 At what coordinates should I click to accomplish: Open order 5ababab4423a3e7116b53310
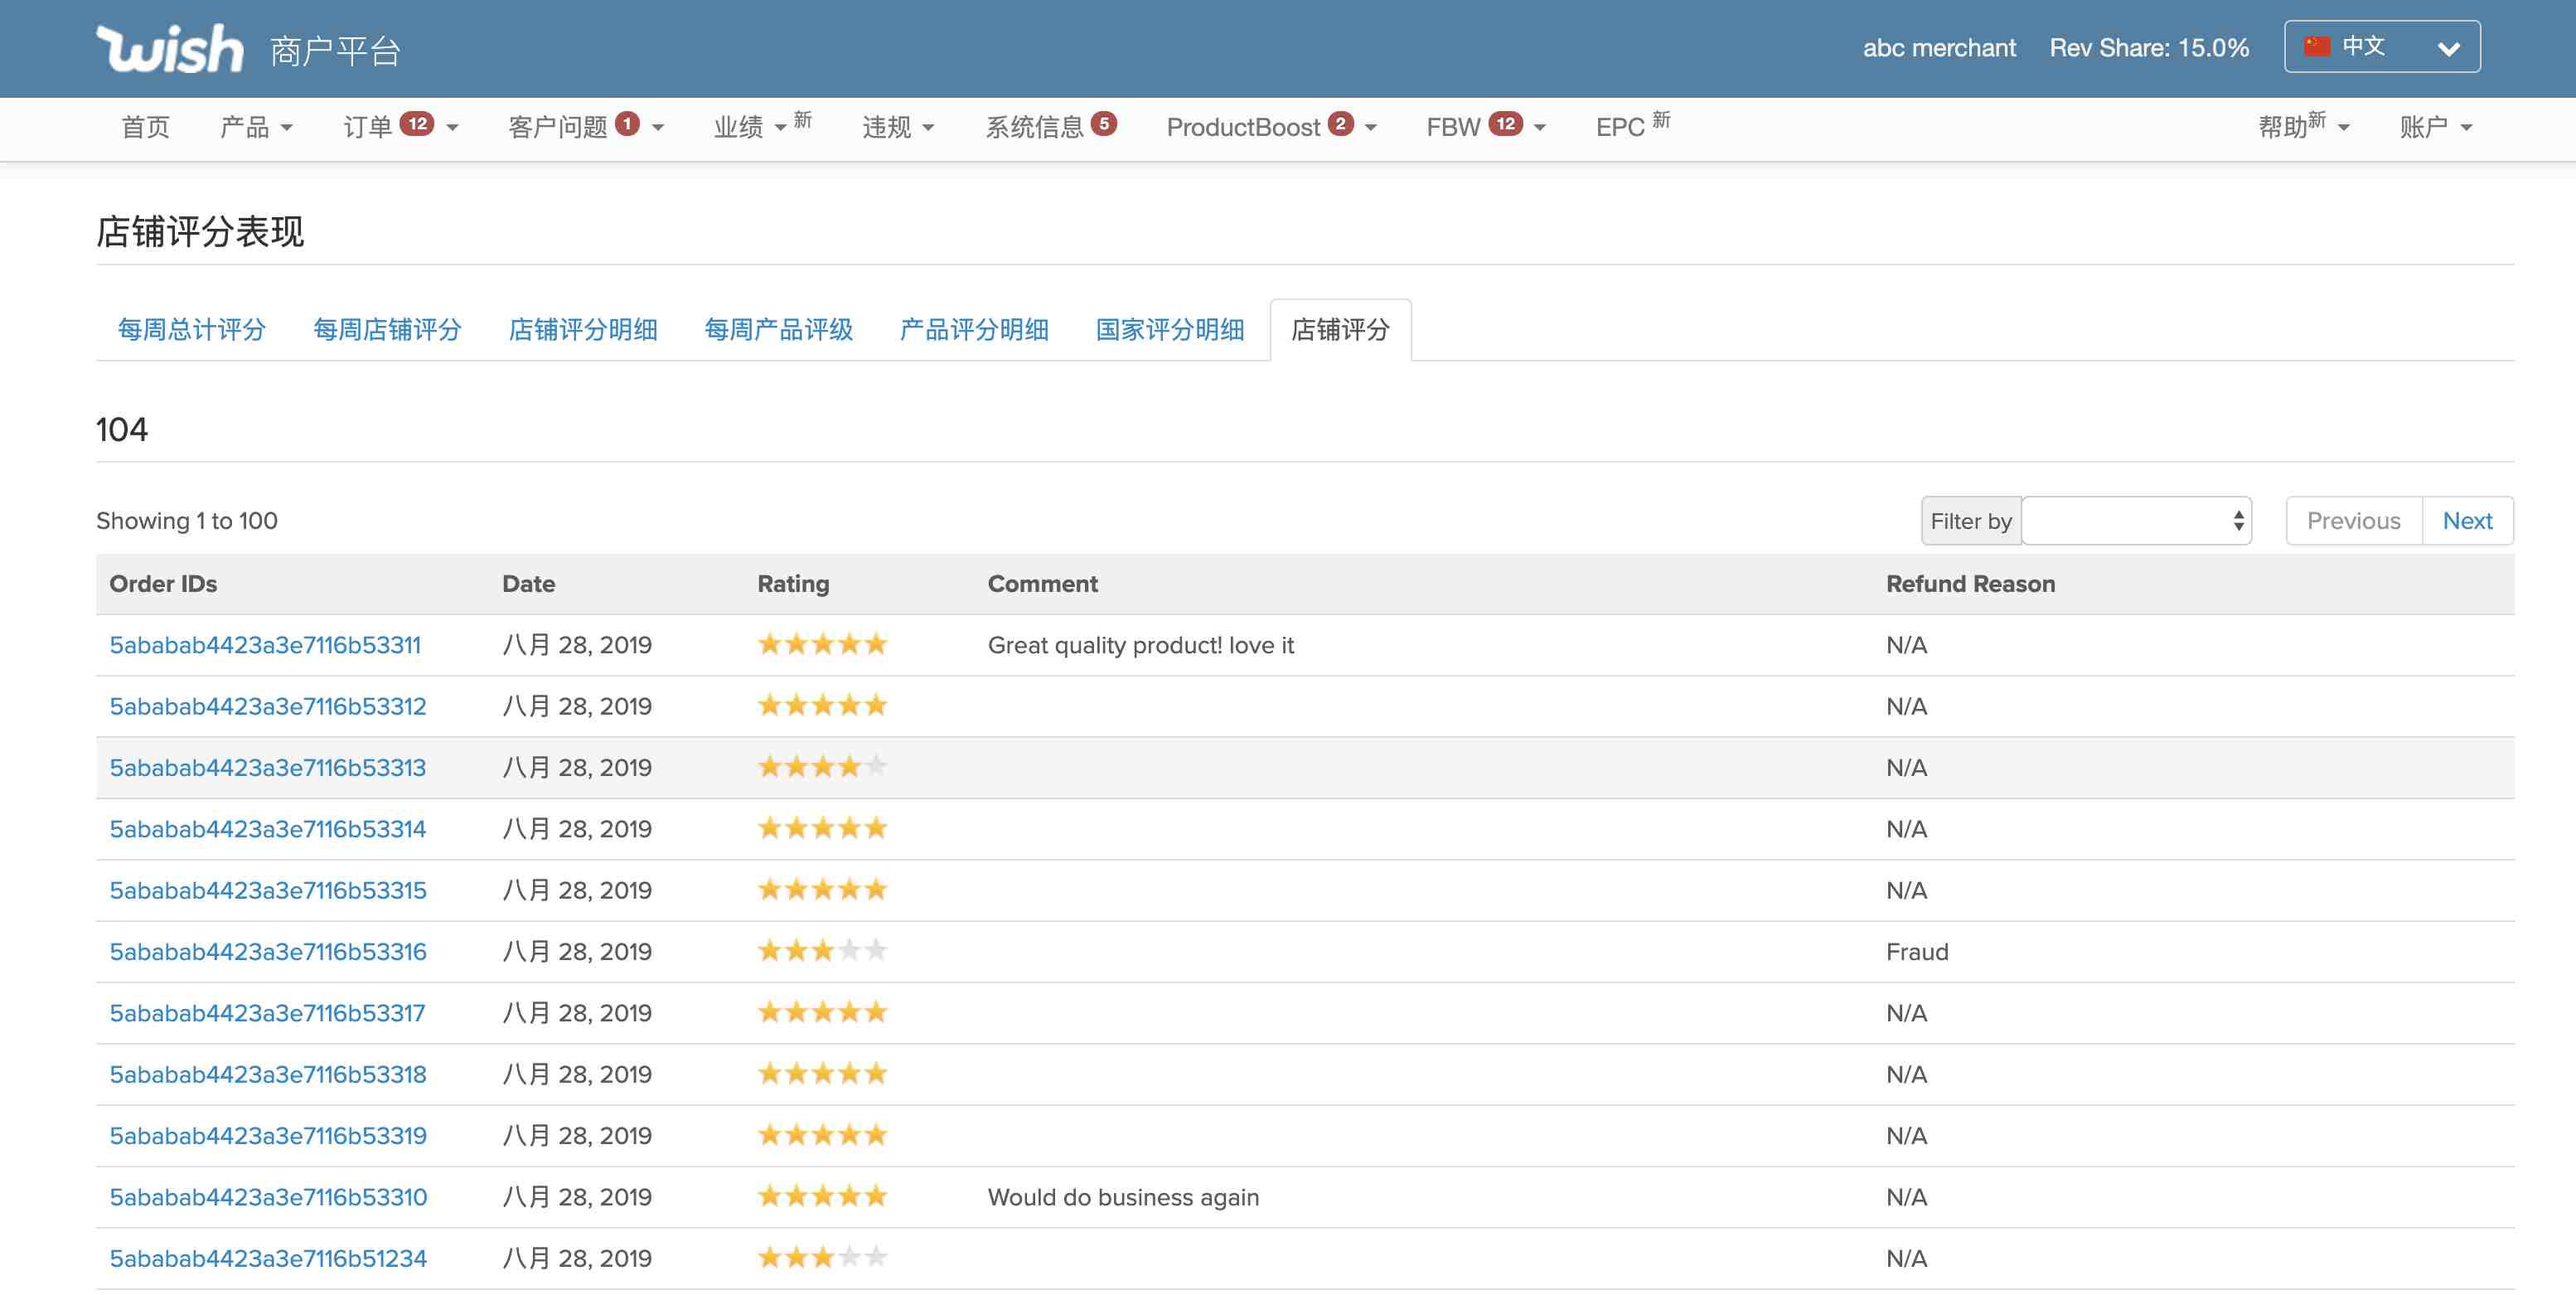pos(268,1197)
